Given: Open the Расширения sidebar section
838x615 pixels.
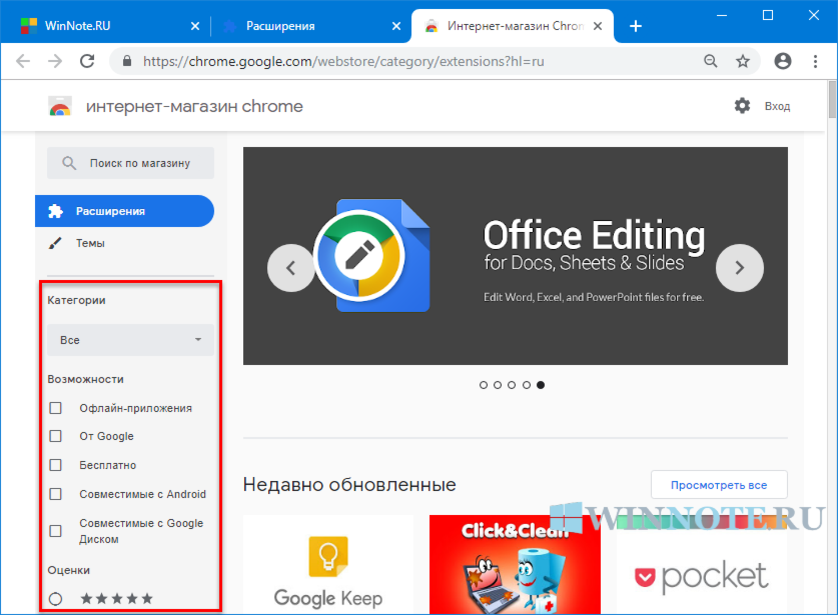Looking at the screenshot, I should 125,211.
